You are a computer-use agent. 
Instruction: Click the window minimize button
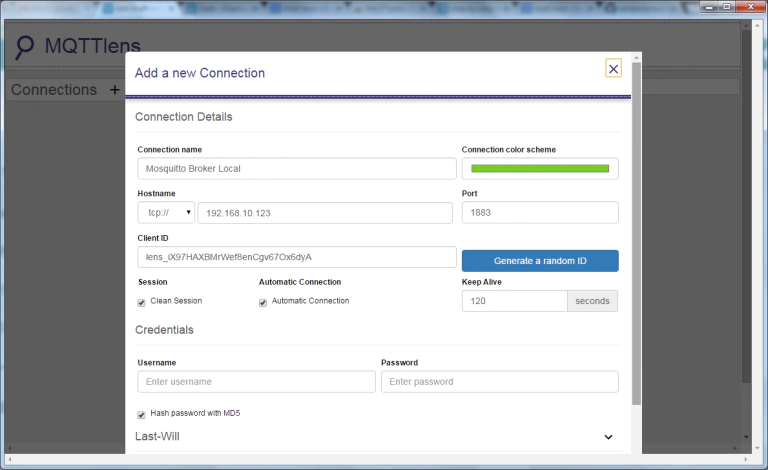tap(709, 7)
